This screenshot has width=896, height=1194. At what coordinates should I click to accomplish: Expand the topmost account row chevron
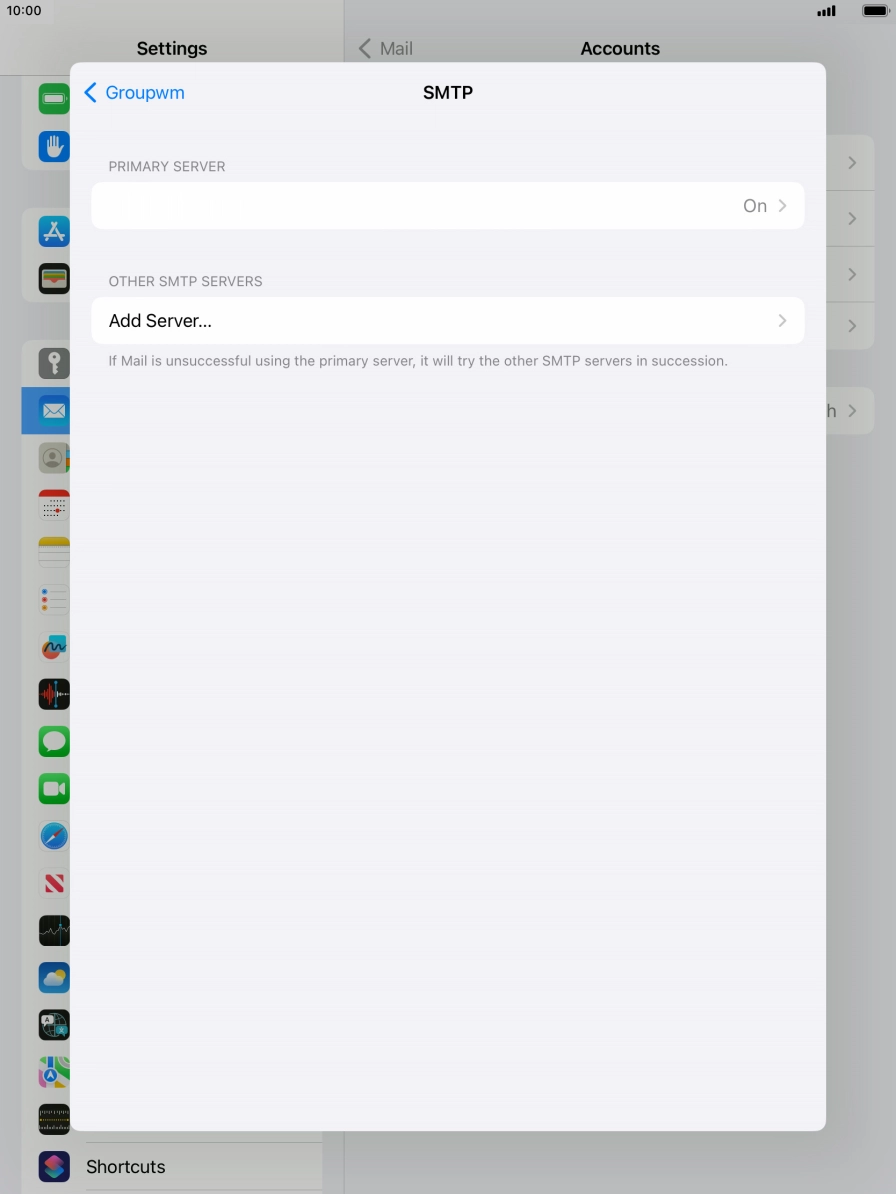tap(852, 162)
